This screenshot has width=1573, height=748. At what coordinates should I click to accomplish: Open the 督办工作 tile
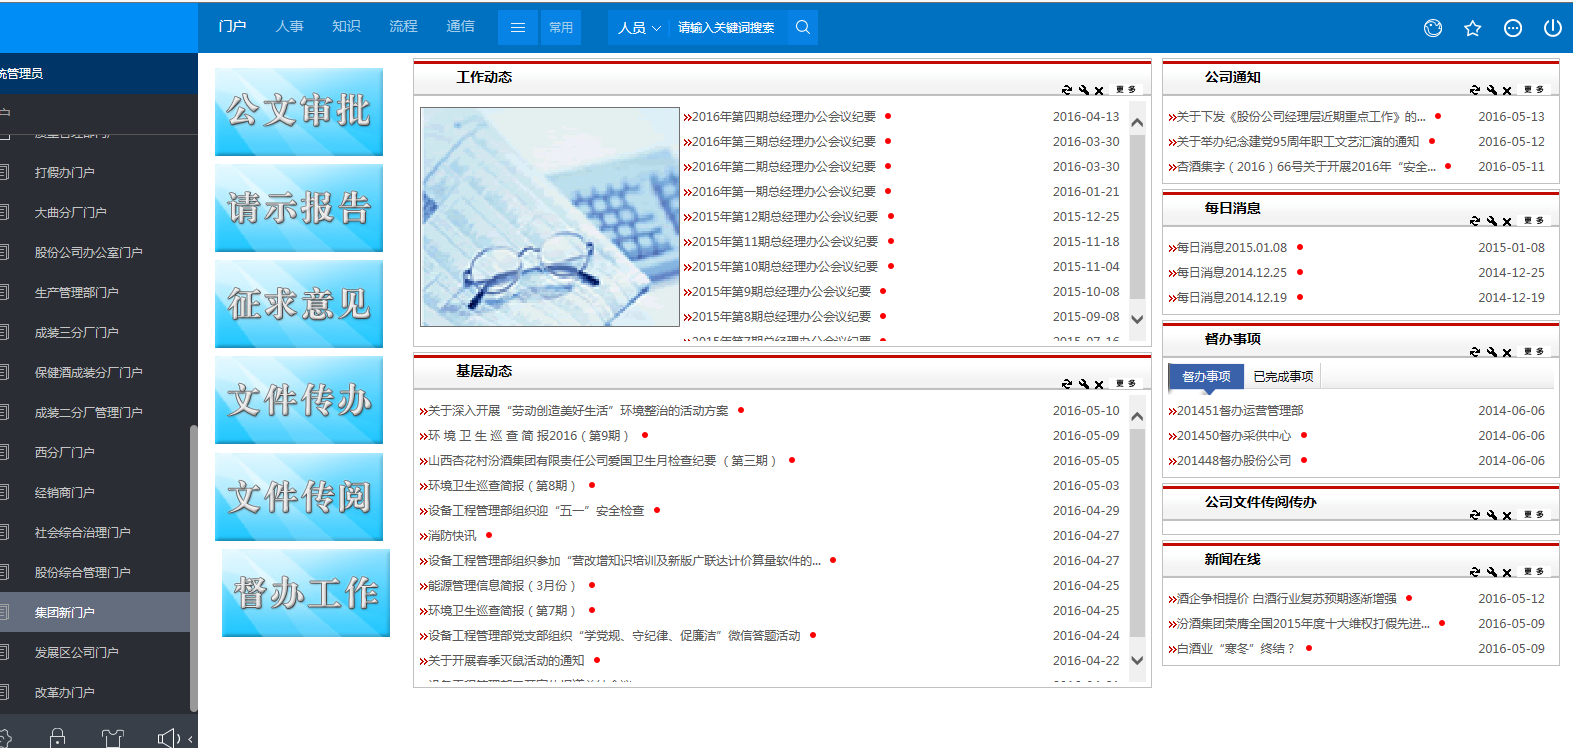[306, 592]
